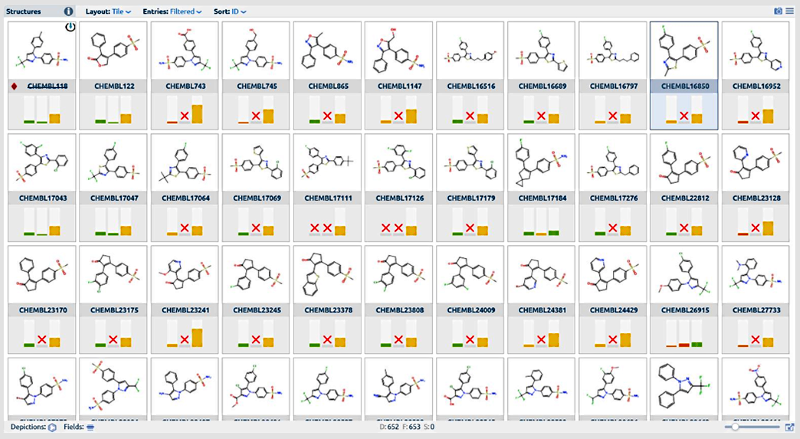Image resolution: width=800 pixels, height=439 pixels.
Task: Click the CHEMBL122 label
Action: [113, 87]
